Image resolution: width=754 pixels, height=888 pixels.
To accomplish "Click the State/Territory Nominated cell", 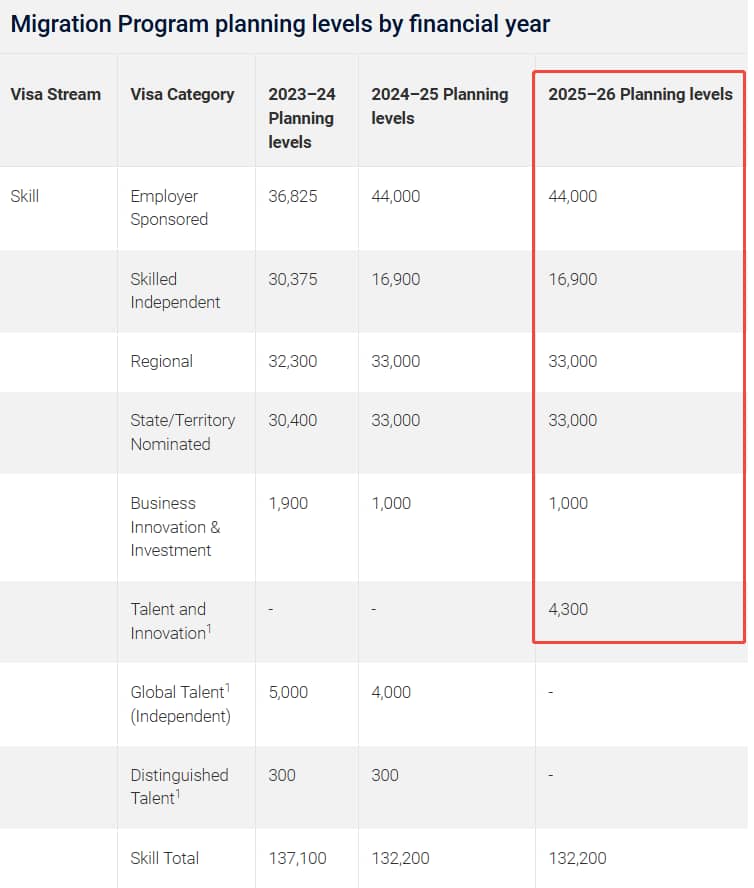I will (182, 432).
